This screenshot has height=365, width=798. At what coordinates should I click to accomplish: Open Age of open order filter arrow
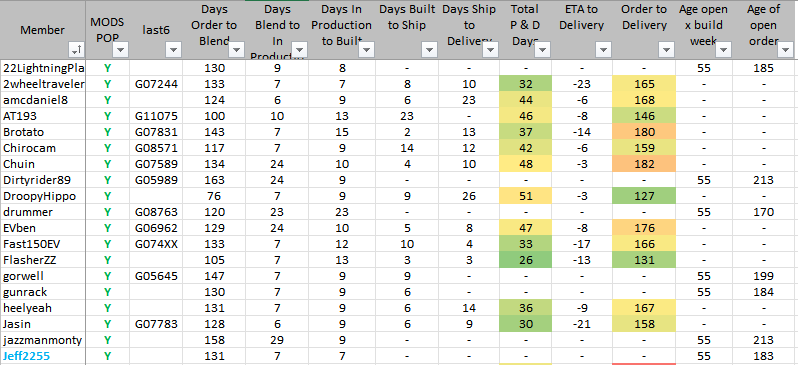[786, 50]
